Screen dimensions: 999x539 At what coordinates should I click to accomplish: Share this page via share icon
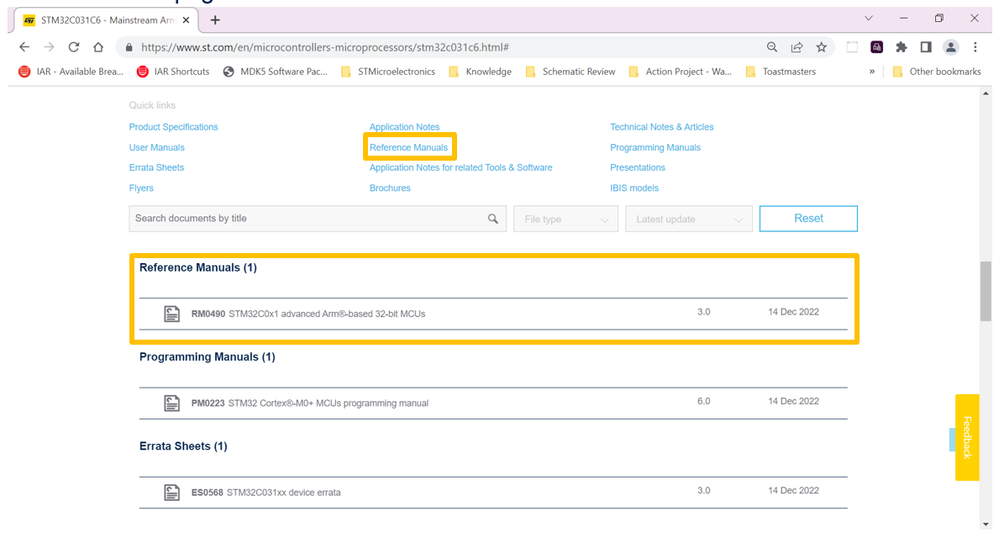coord(796,47)
